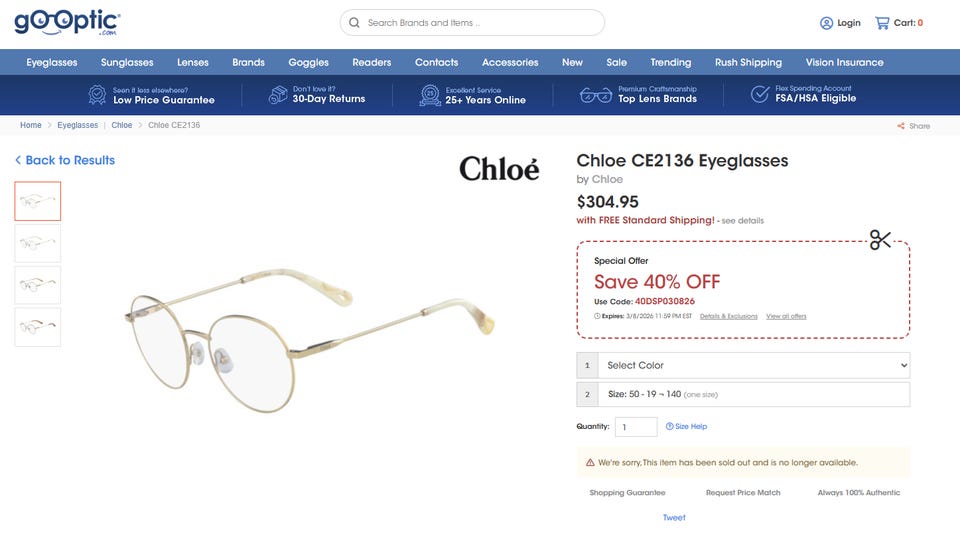Click the Eyeglasses breadcrumb link
This screenshot has height=535, width=960.
coord(78,126)
